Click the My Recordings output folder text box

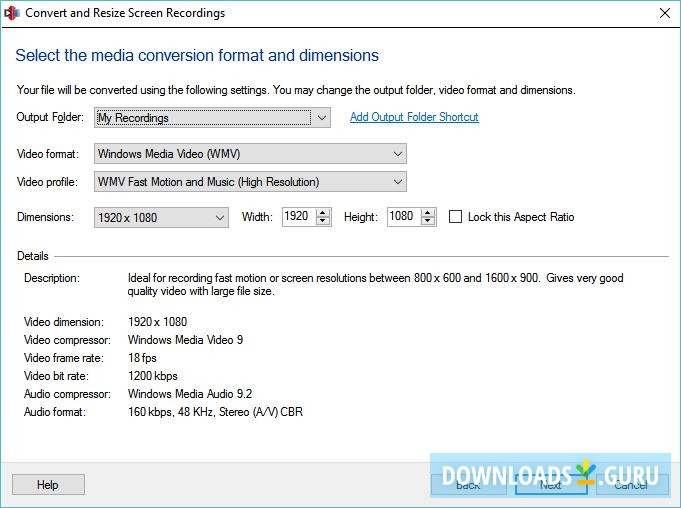pos(202,118)
